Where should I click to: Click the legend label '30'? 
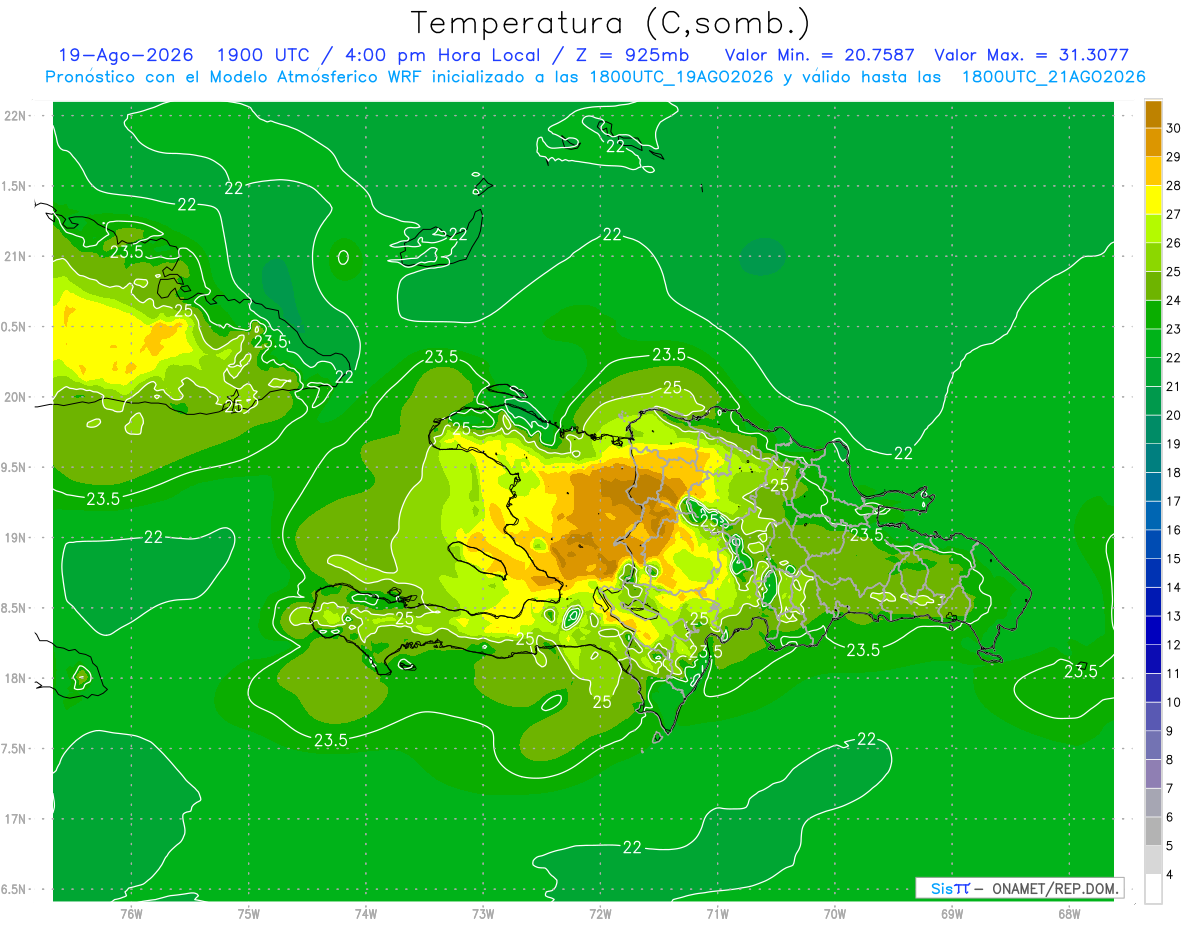[1174, 129]
